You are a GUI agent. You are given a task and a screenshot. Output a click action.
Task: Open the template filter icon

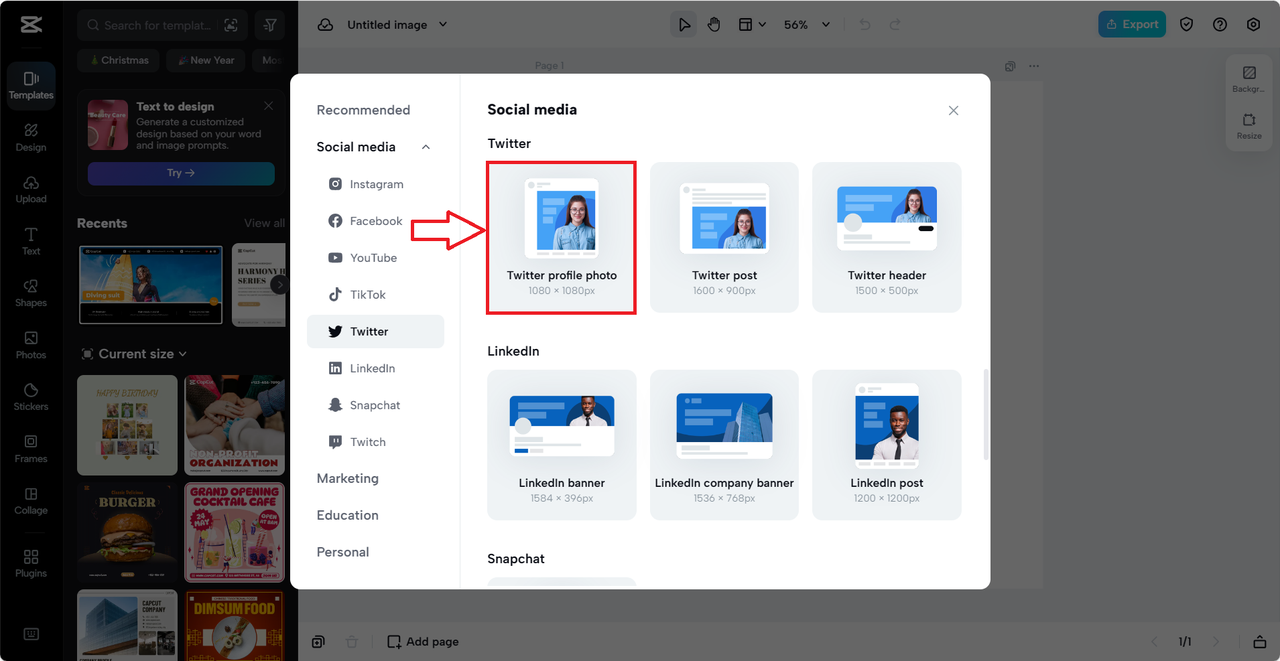coord(270,25)
